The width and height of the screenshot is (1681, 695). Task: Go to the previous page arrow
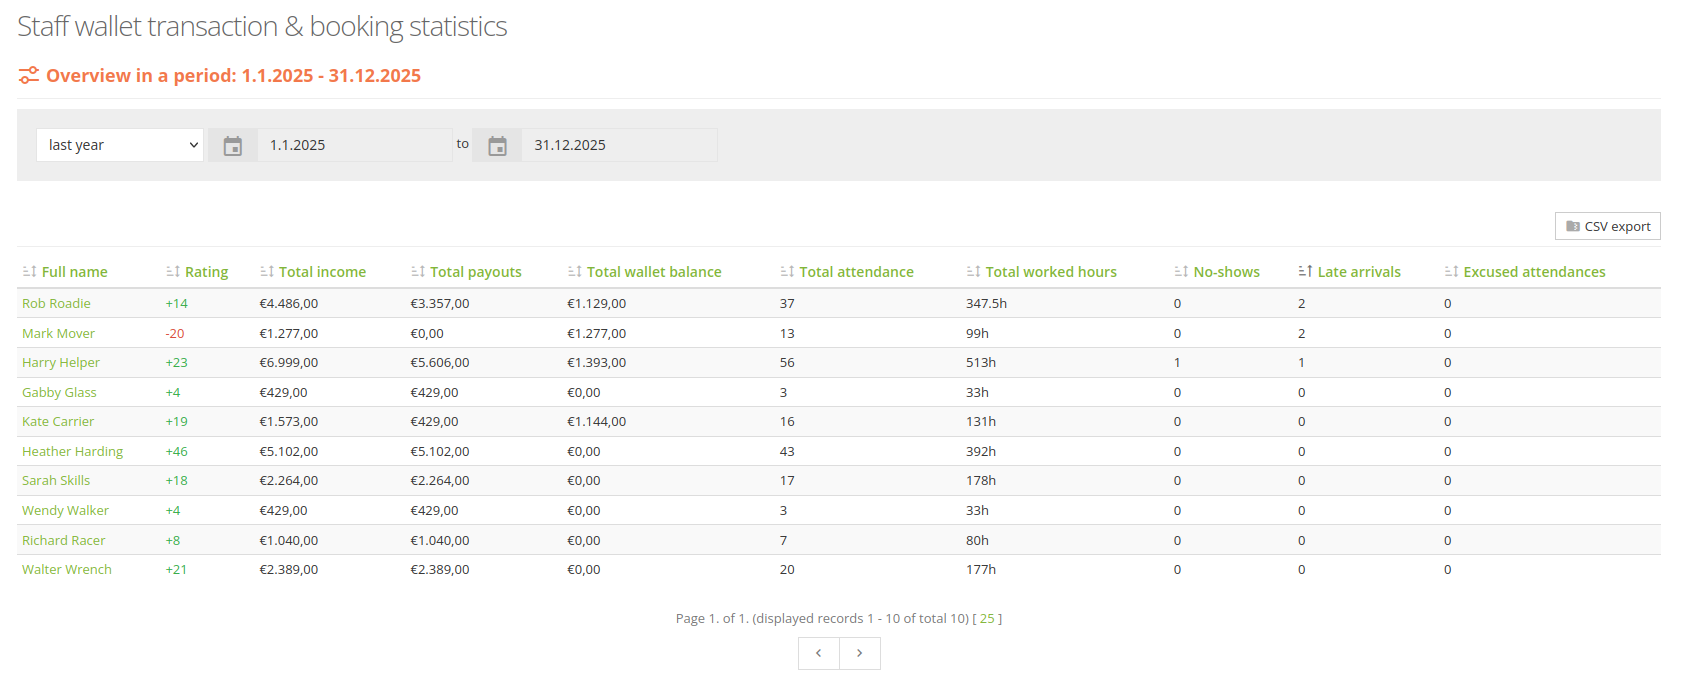pos(819,653)
